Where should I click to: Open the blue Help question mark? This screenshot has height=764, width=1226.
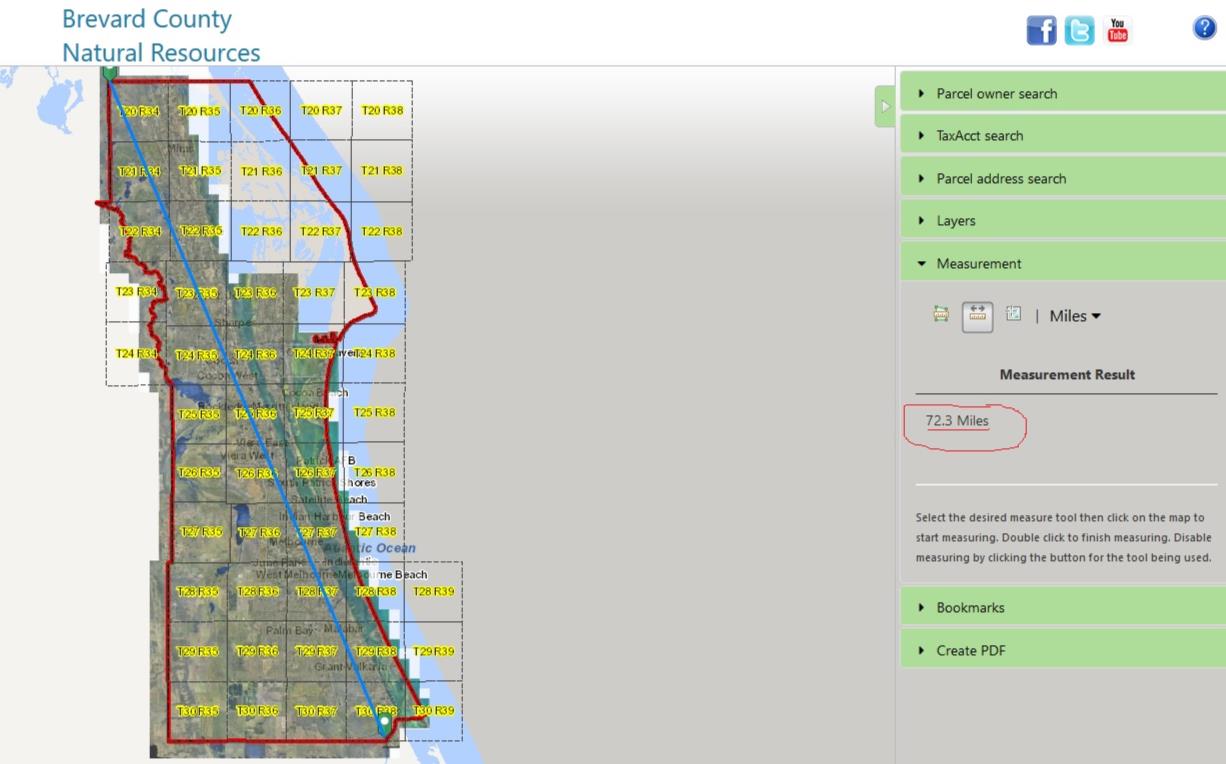pyautogui.click(x=1205, y=28)
